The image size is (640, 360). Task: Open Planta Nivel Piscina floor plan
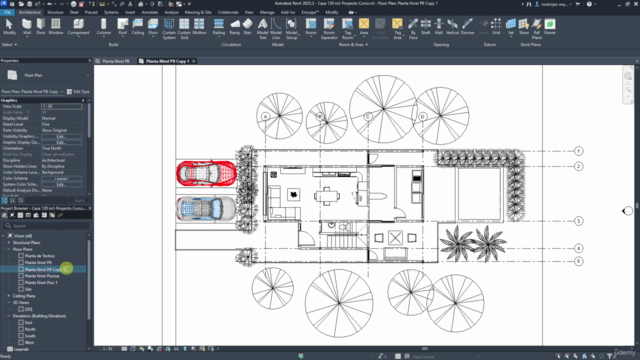coord(42,276)
